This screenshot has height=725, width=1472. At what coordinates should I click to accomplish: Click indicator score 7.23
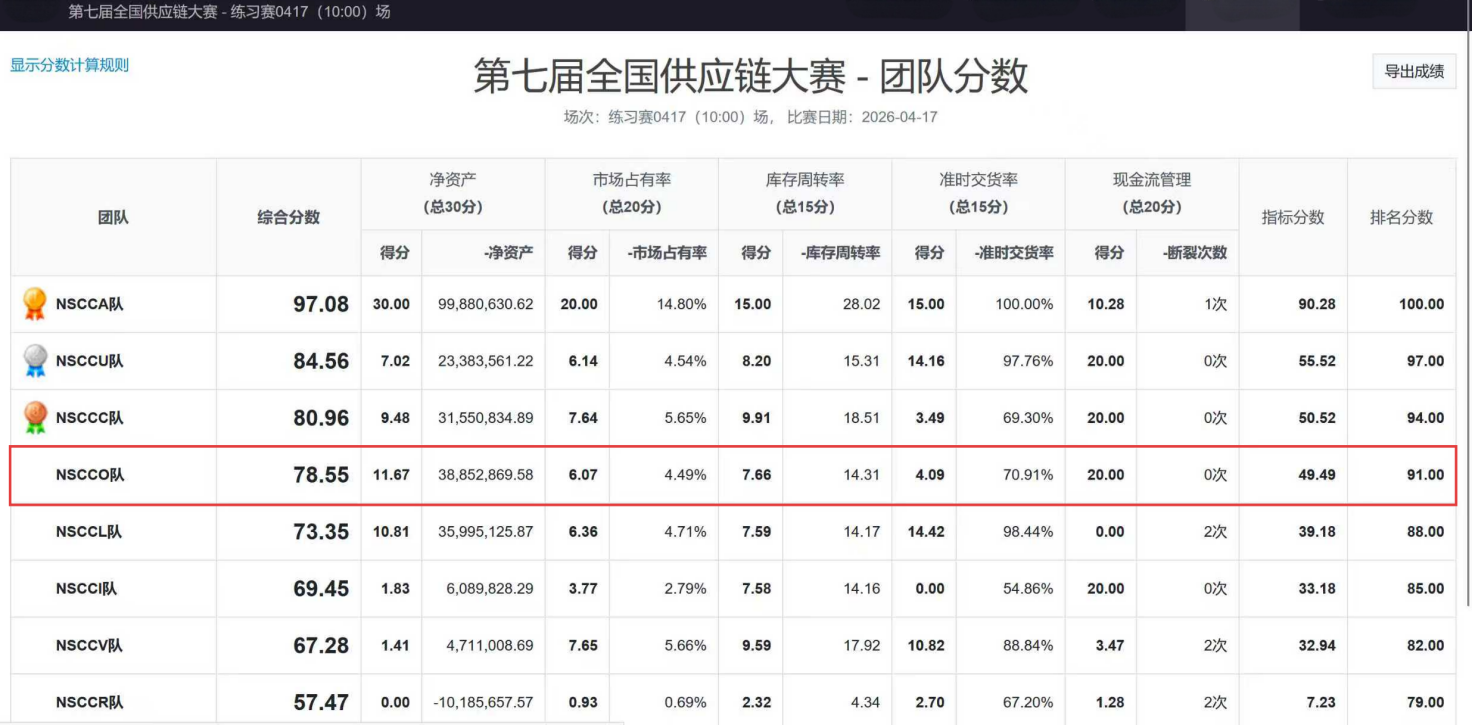point(1321,703)
